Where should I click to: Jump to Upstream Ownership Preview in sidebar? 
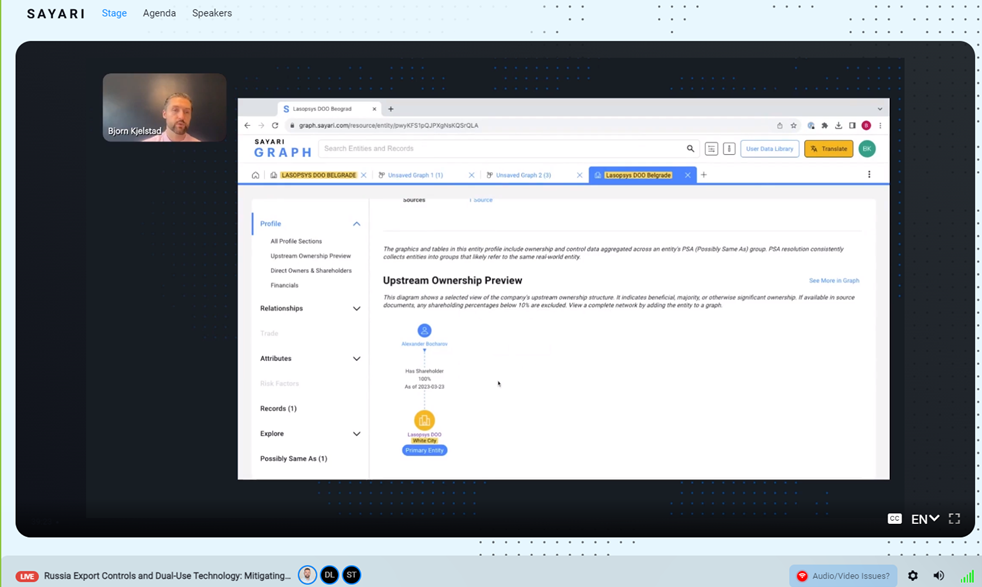tap(311, 256)
